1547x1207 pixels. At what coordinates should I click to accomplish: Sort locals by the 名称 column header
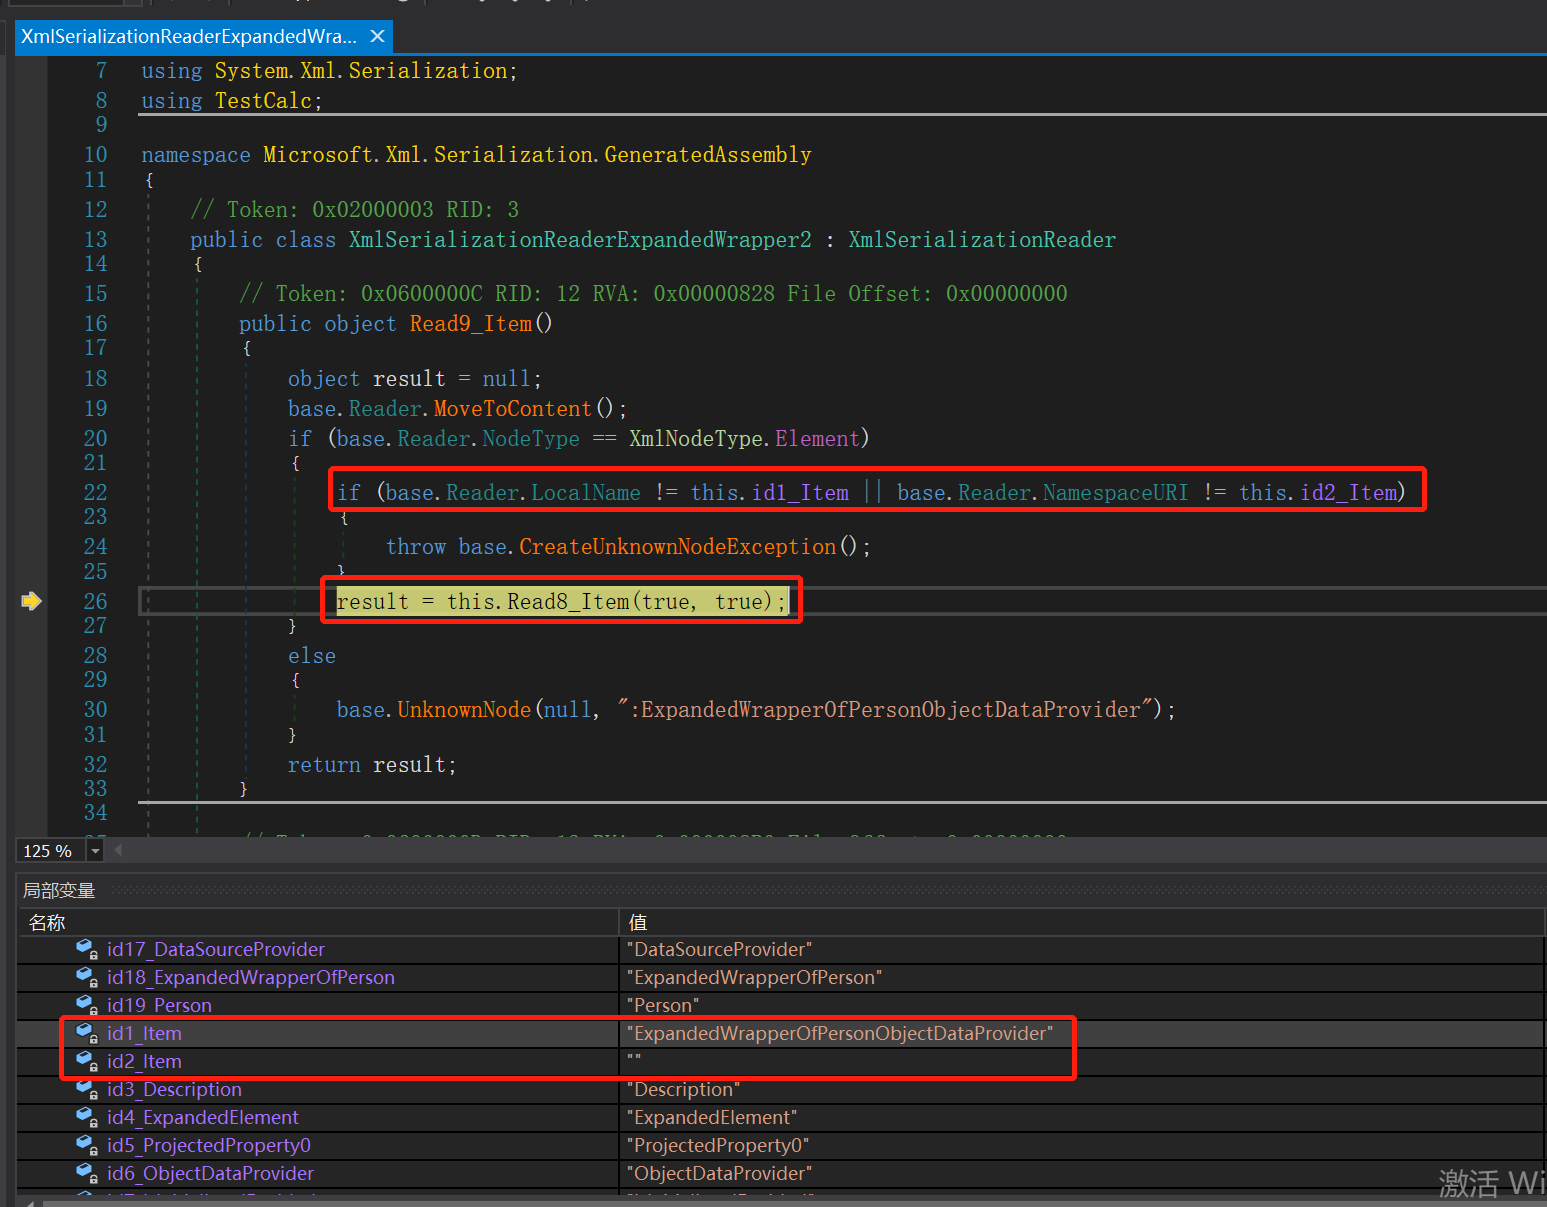(47, 922)
